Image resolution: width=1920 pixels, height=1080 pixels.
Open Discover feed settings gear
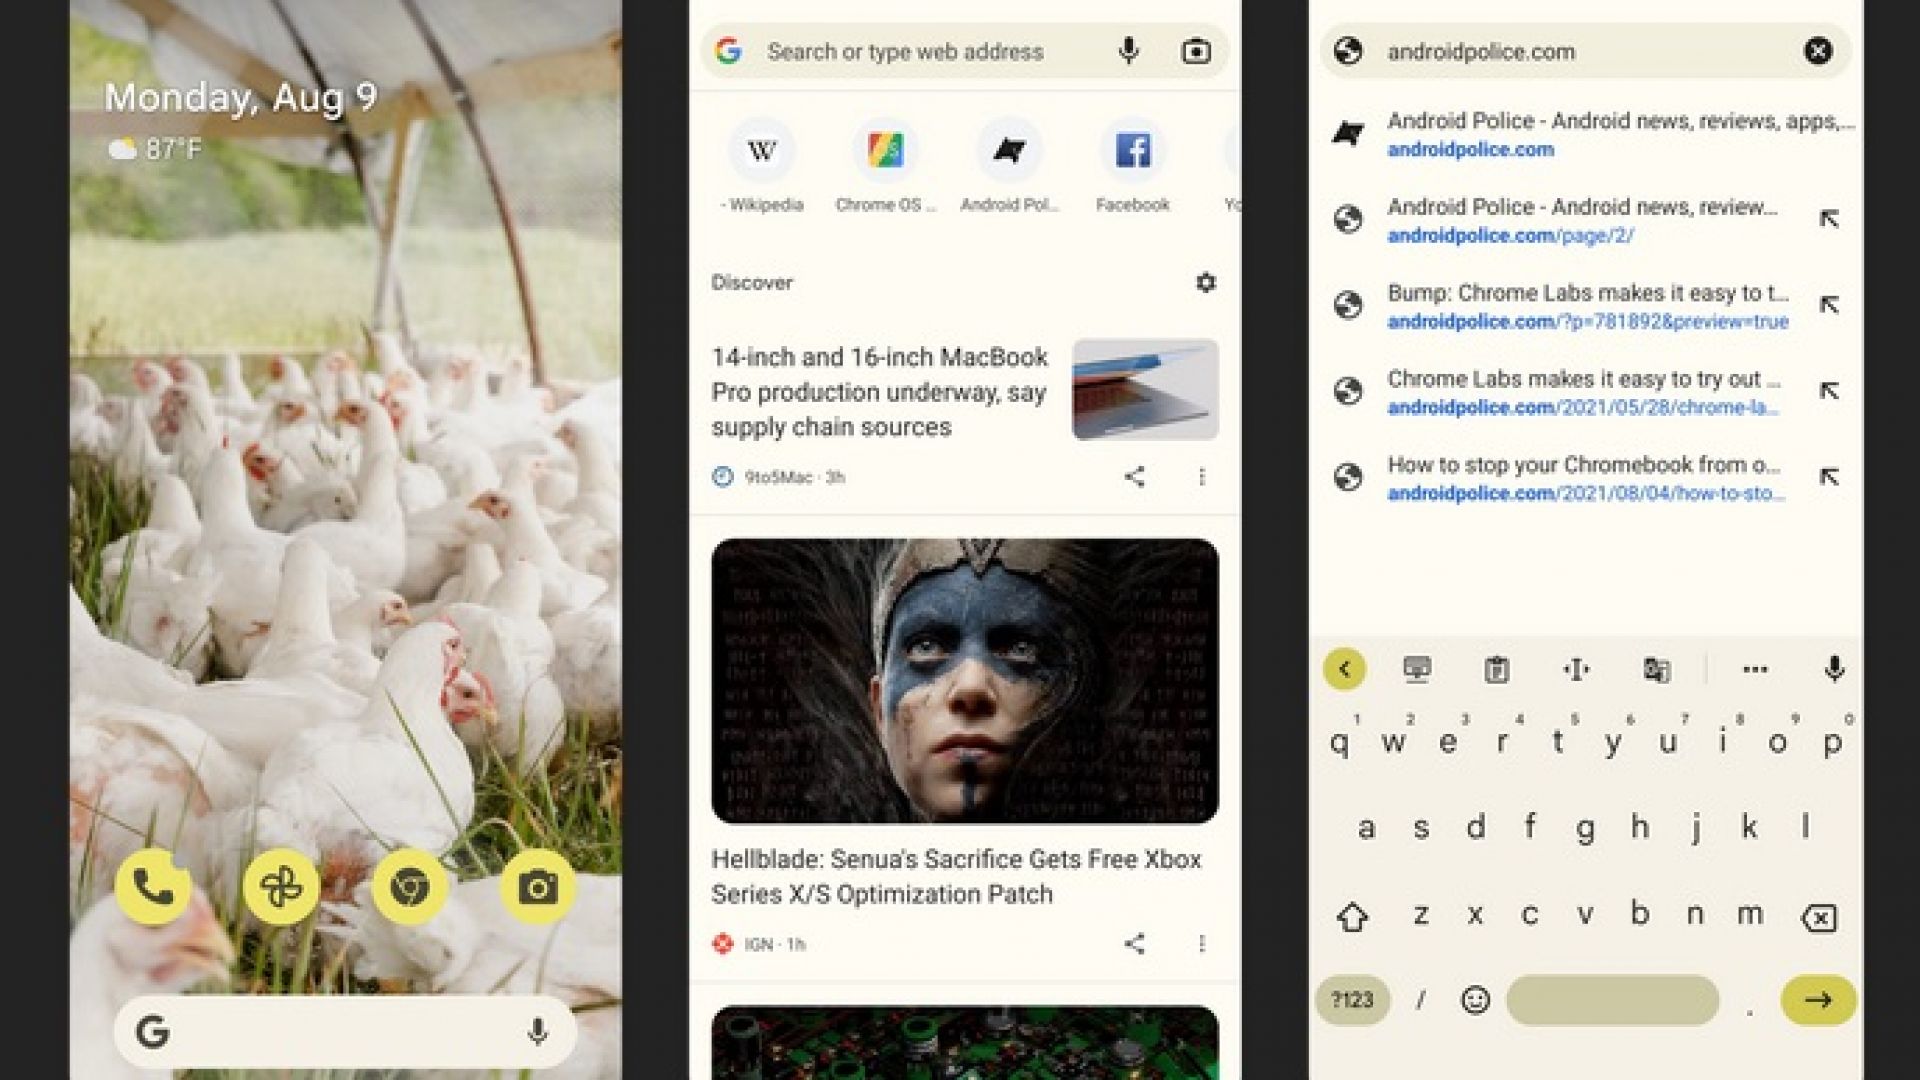pos(1206,282)
